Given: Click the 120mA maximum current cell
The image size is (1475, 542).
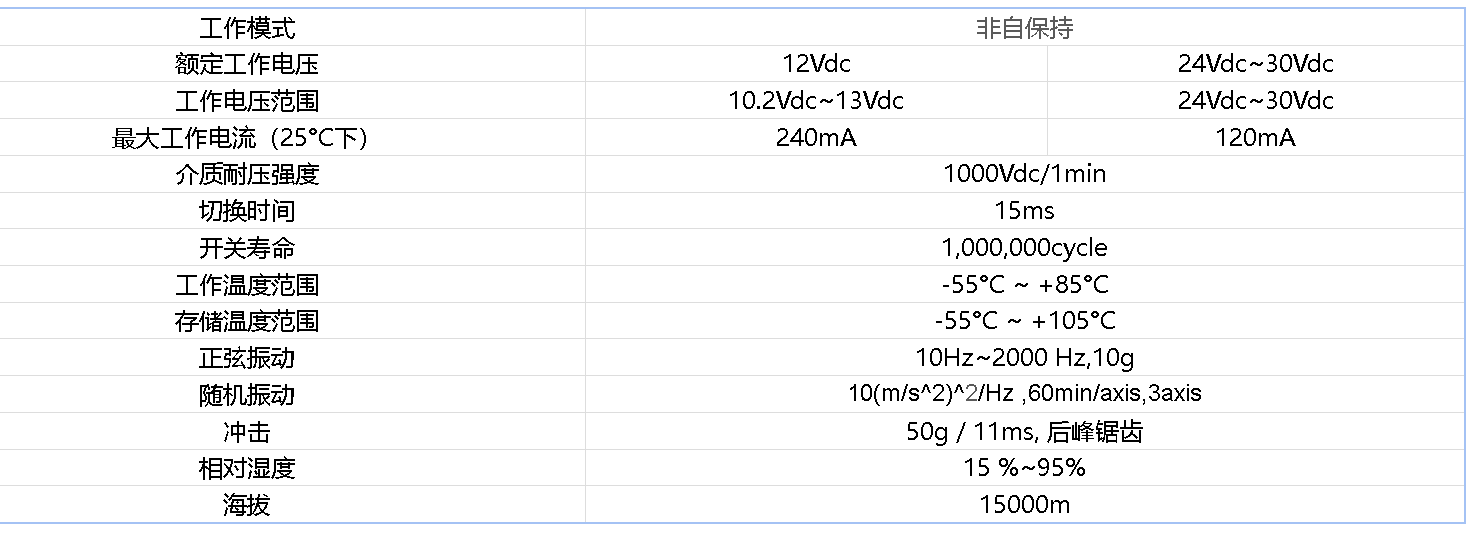Looking at the screenshot, I should pos(1256,138).
